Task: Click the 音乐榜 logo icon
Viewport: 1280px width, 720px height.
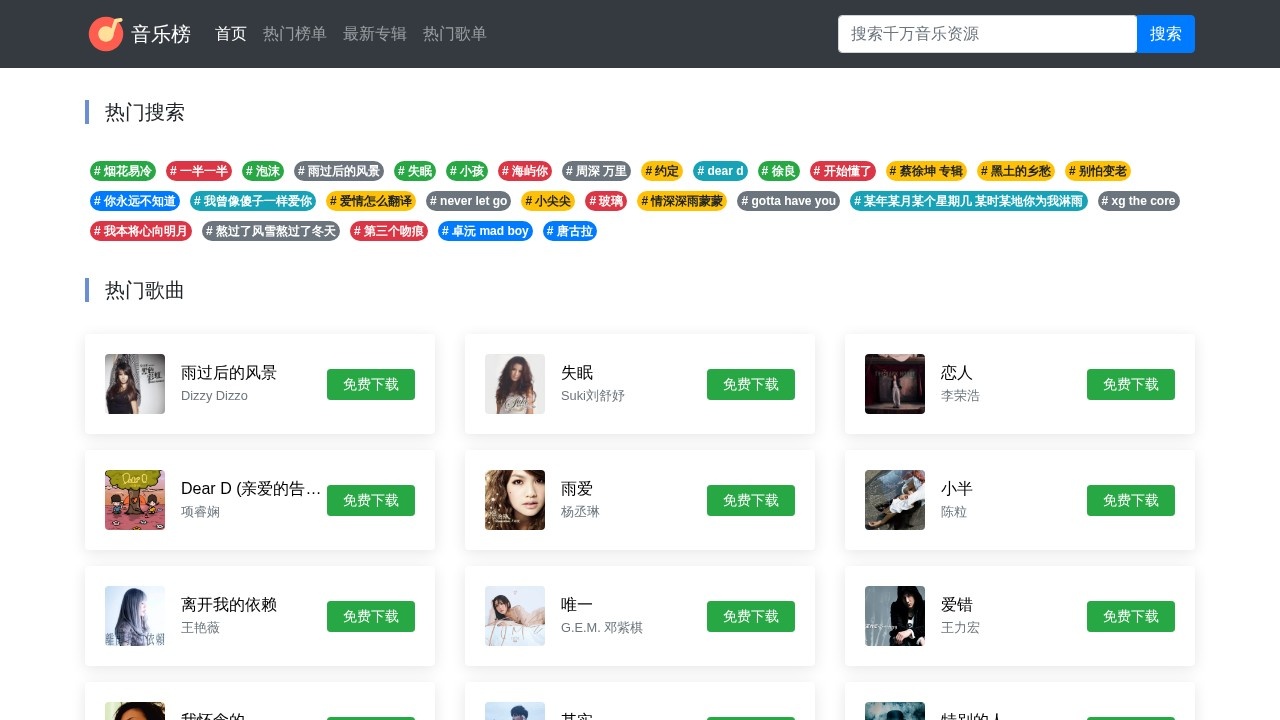Action: [x=106, y=34]
